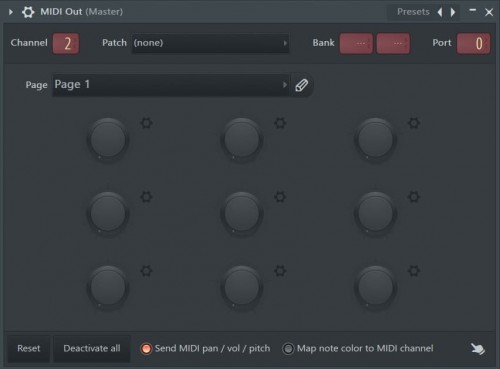Open the Patch dropdown showing (none)

click(211, 43)
